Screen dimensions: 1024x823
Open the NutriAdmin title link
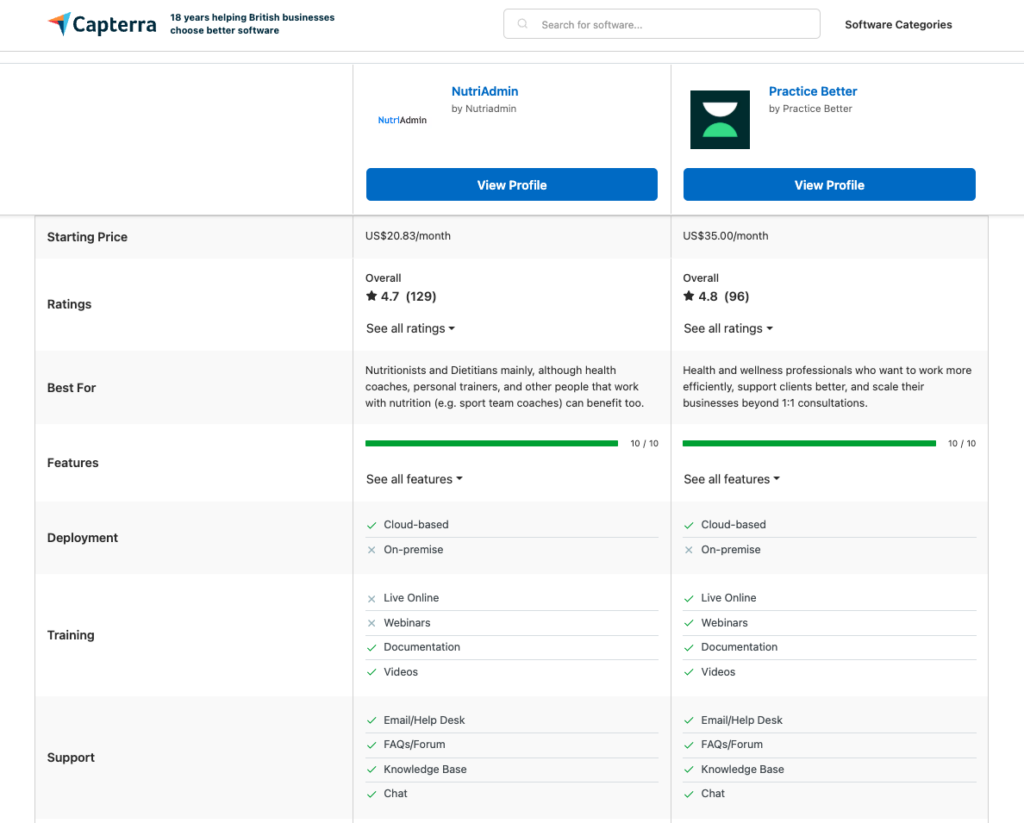click(485, 91)
